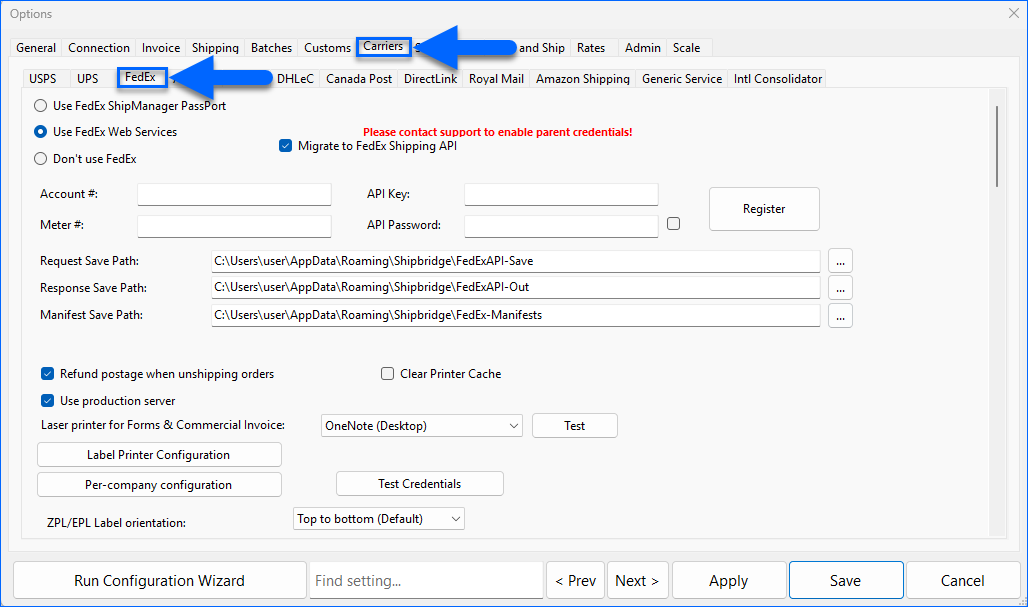The width and height of the screenshot is (1028, 607).
Task: Browse for Manifest Save Path folder
Action: pos(840,315)
